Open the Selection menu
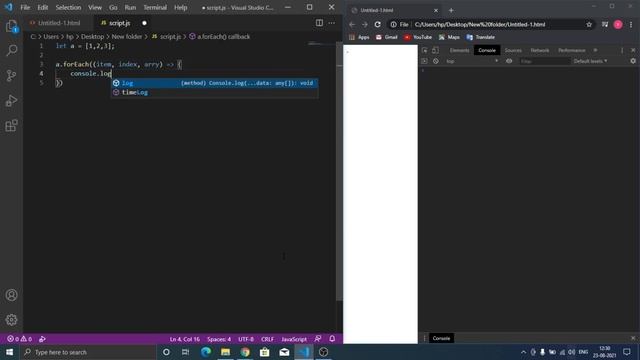This screenshot has width=640, height=360. 68,7
